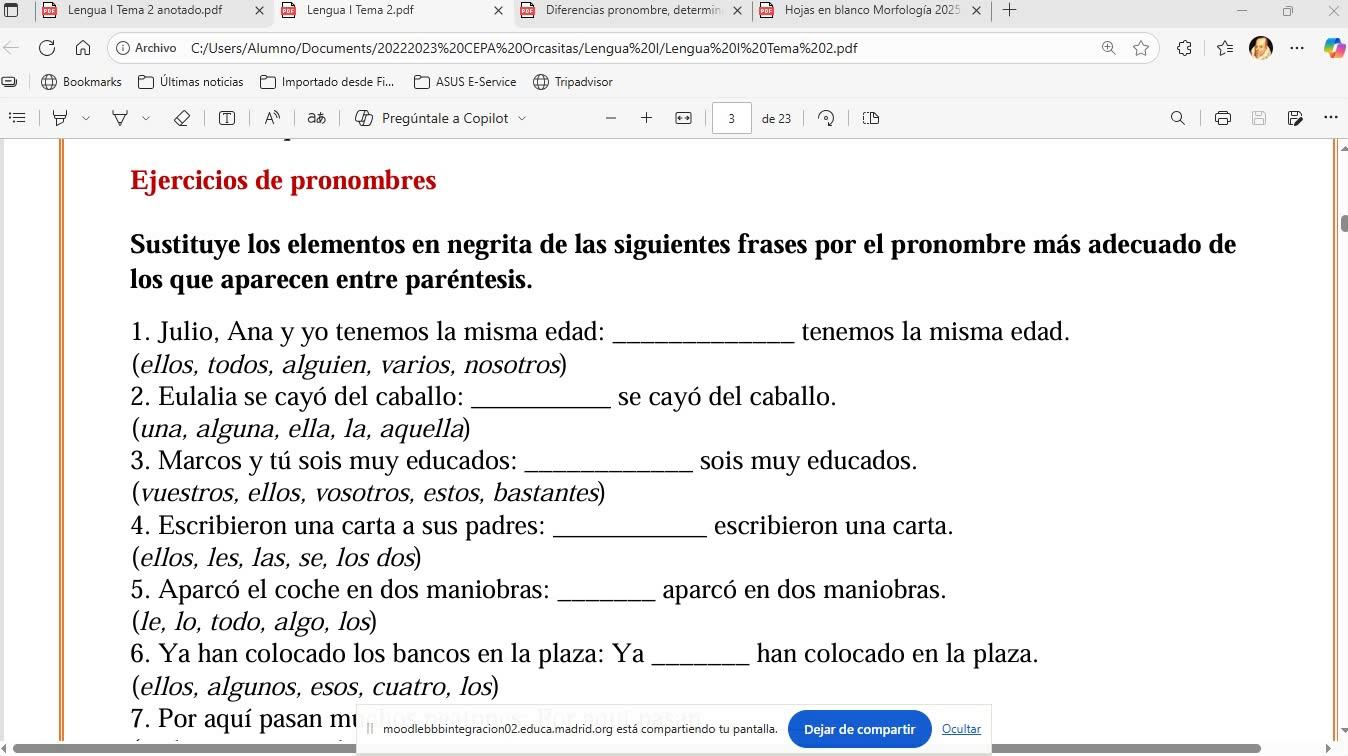Click sentence '4. Escribieron una carta a sus padres'

pos(337,525)
